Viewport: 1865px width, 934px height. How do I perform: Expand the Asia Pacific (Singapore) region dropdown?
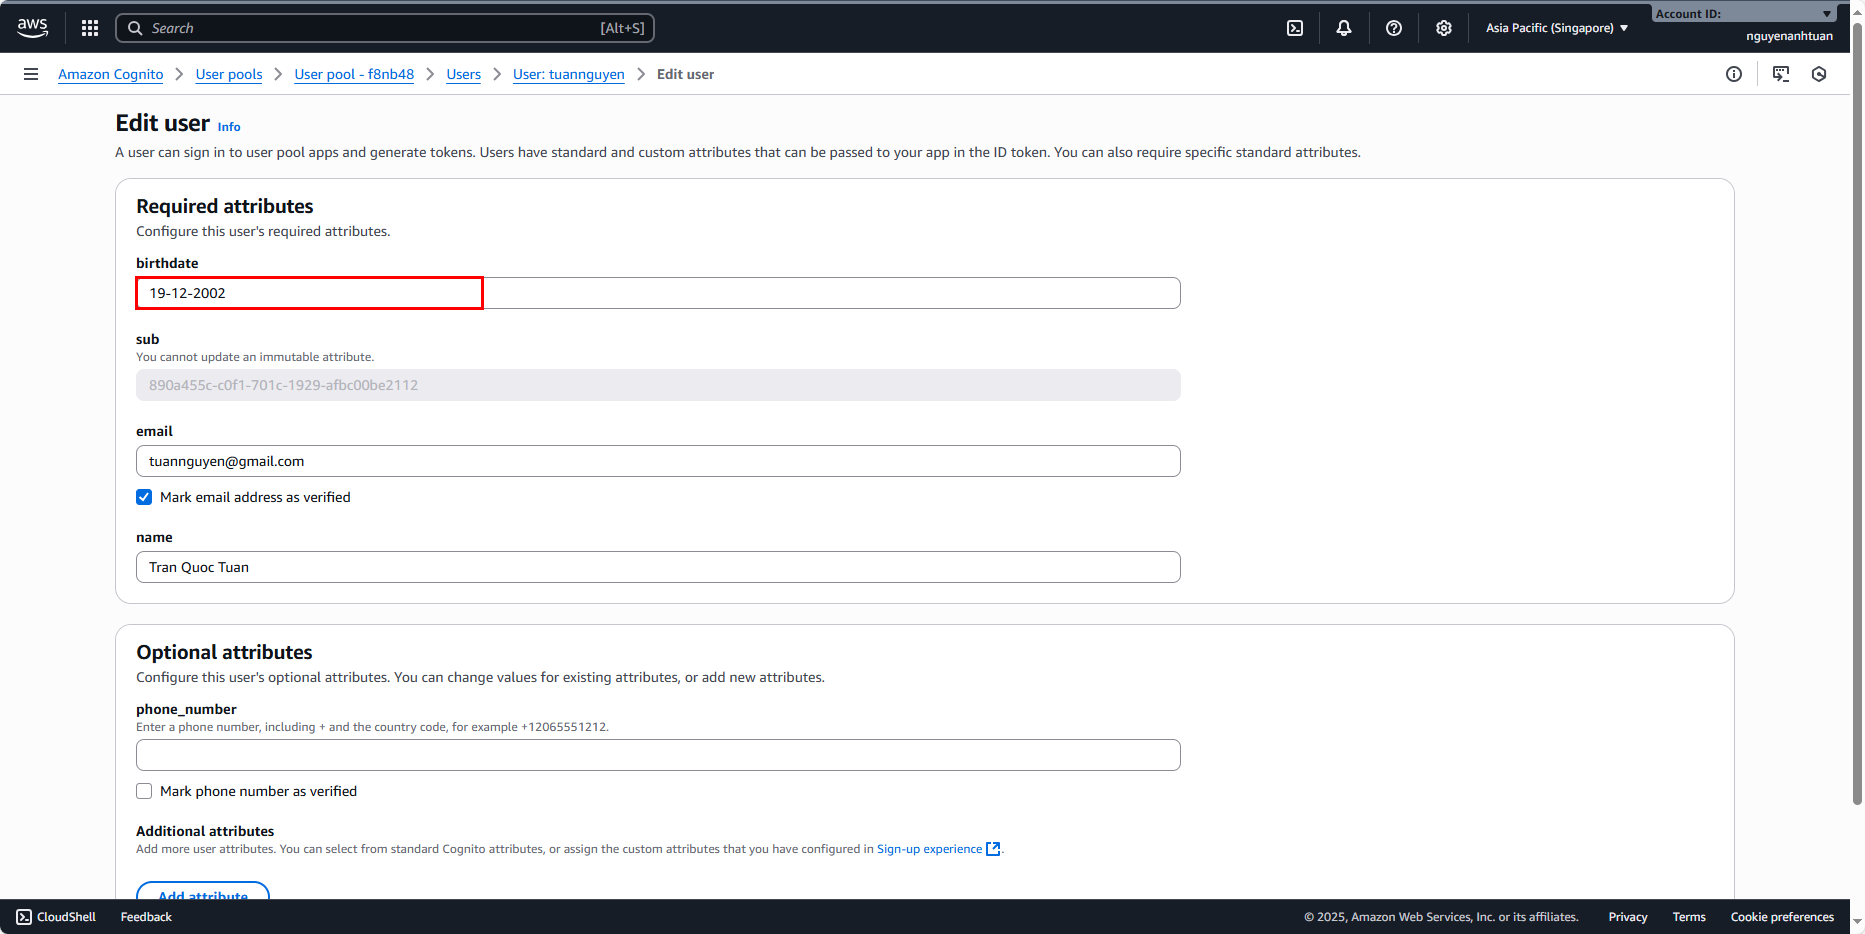1556,28
